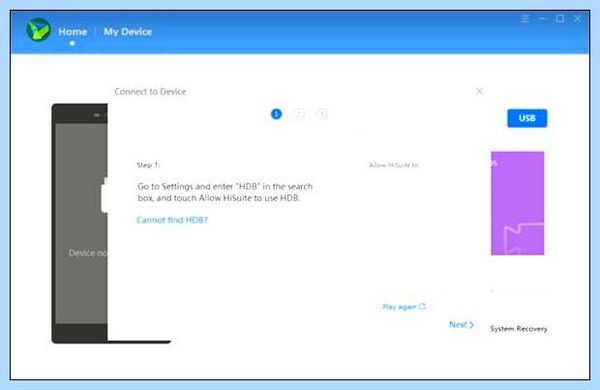Click the HiSuite logo icon

pos(38,29)
